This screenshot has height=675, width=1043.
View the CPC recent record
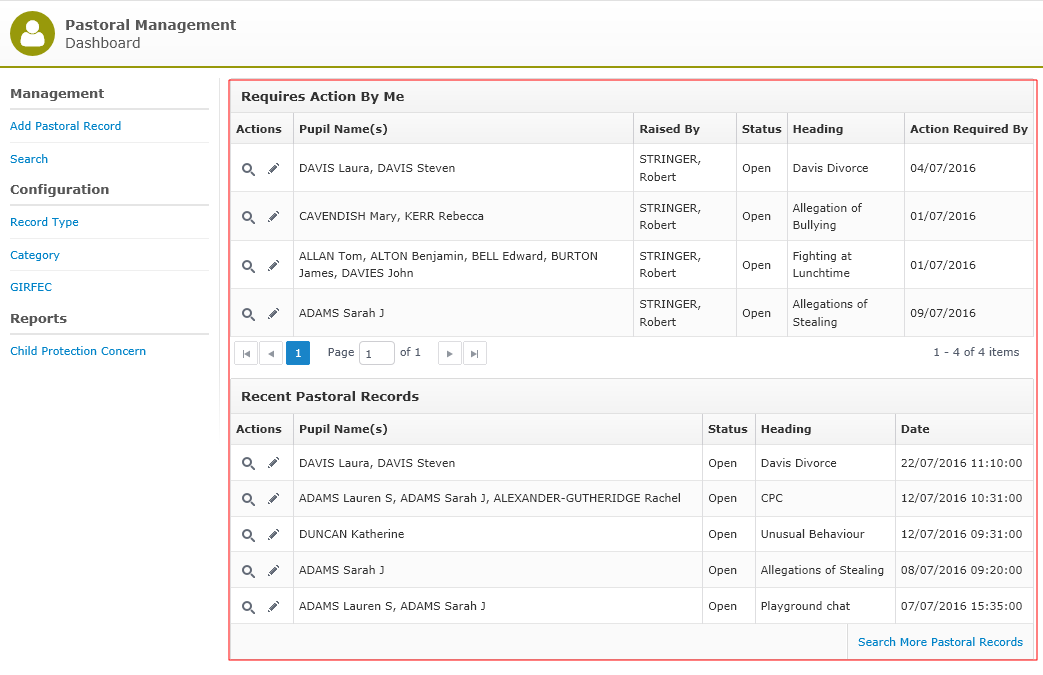248,499
